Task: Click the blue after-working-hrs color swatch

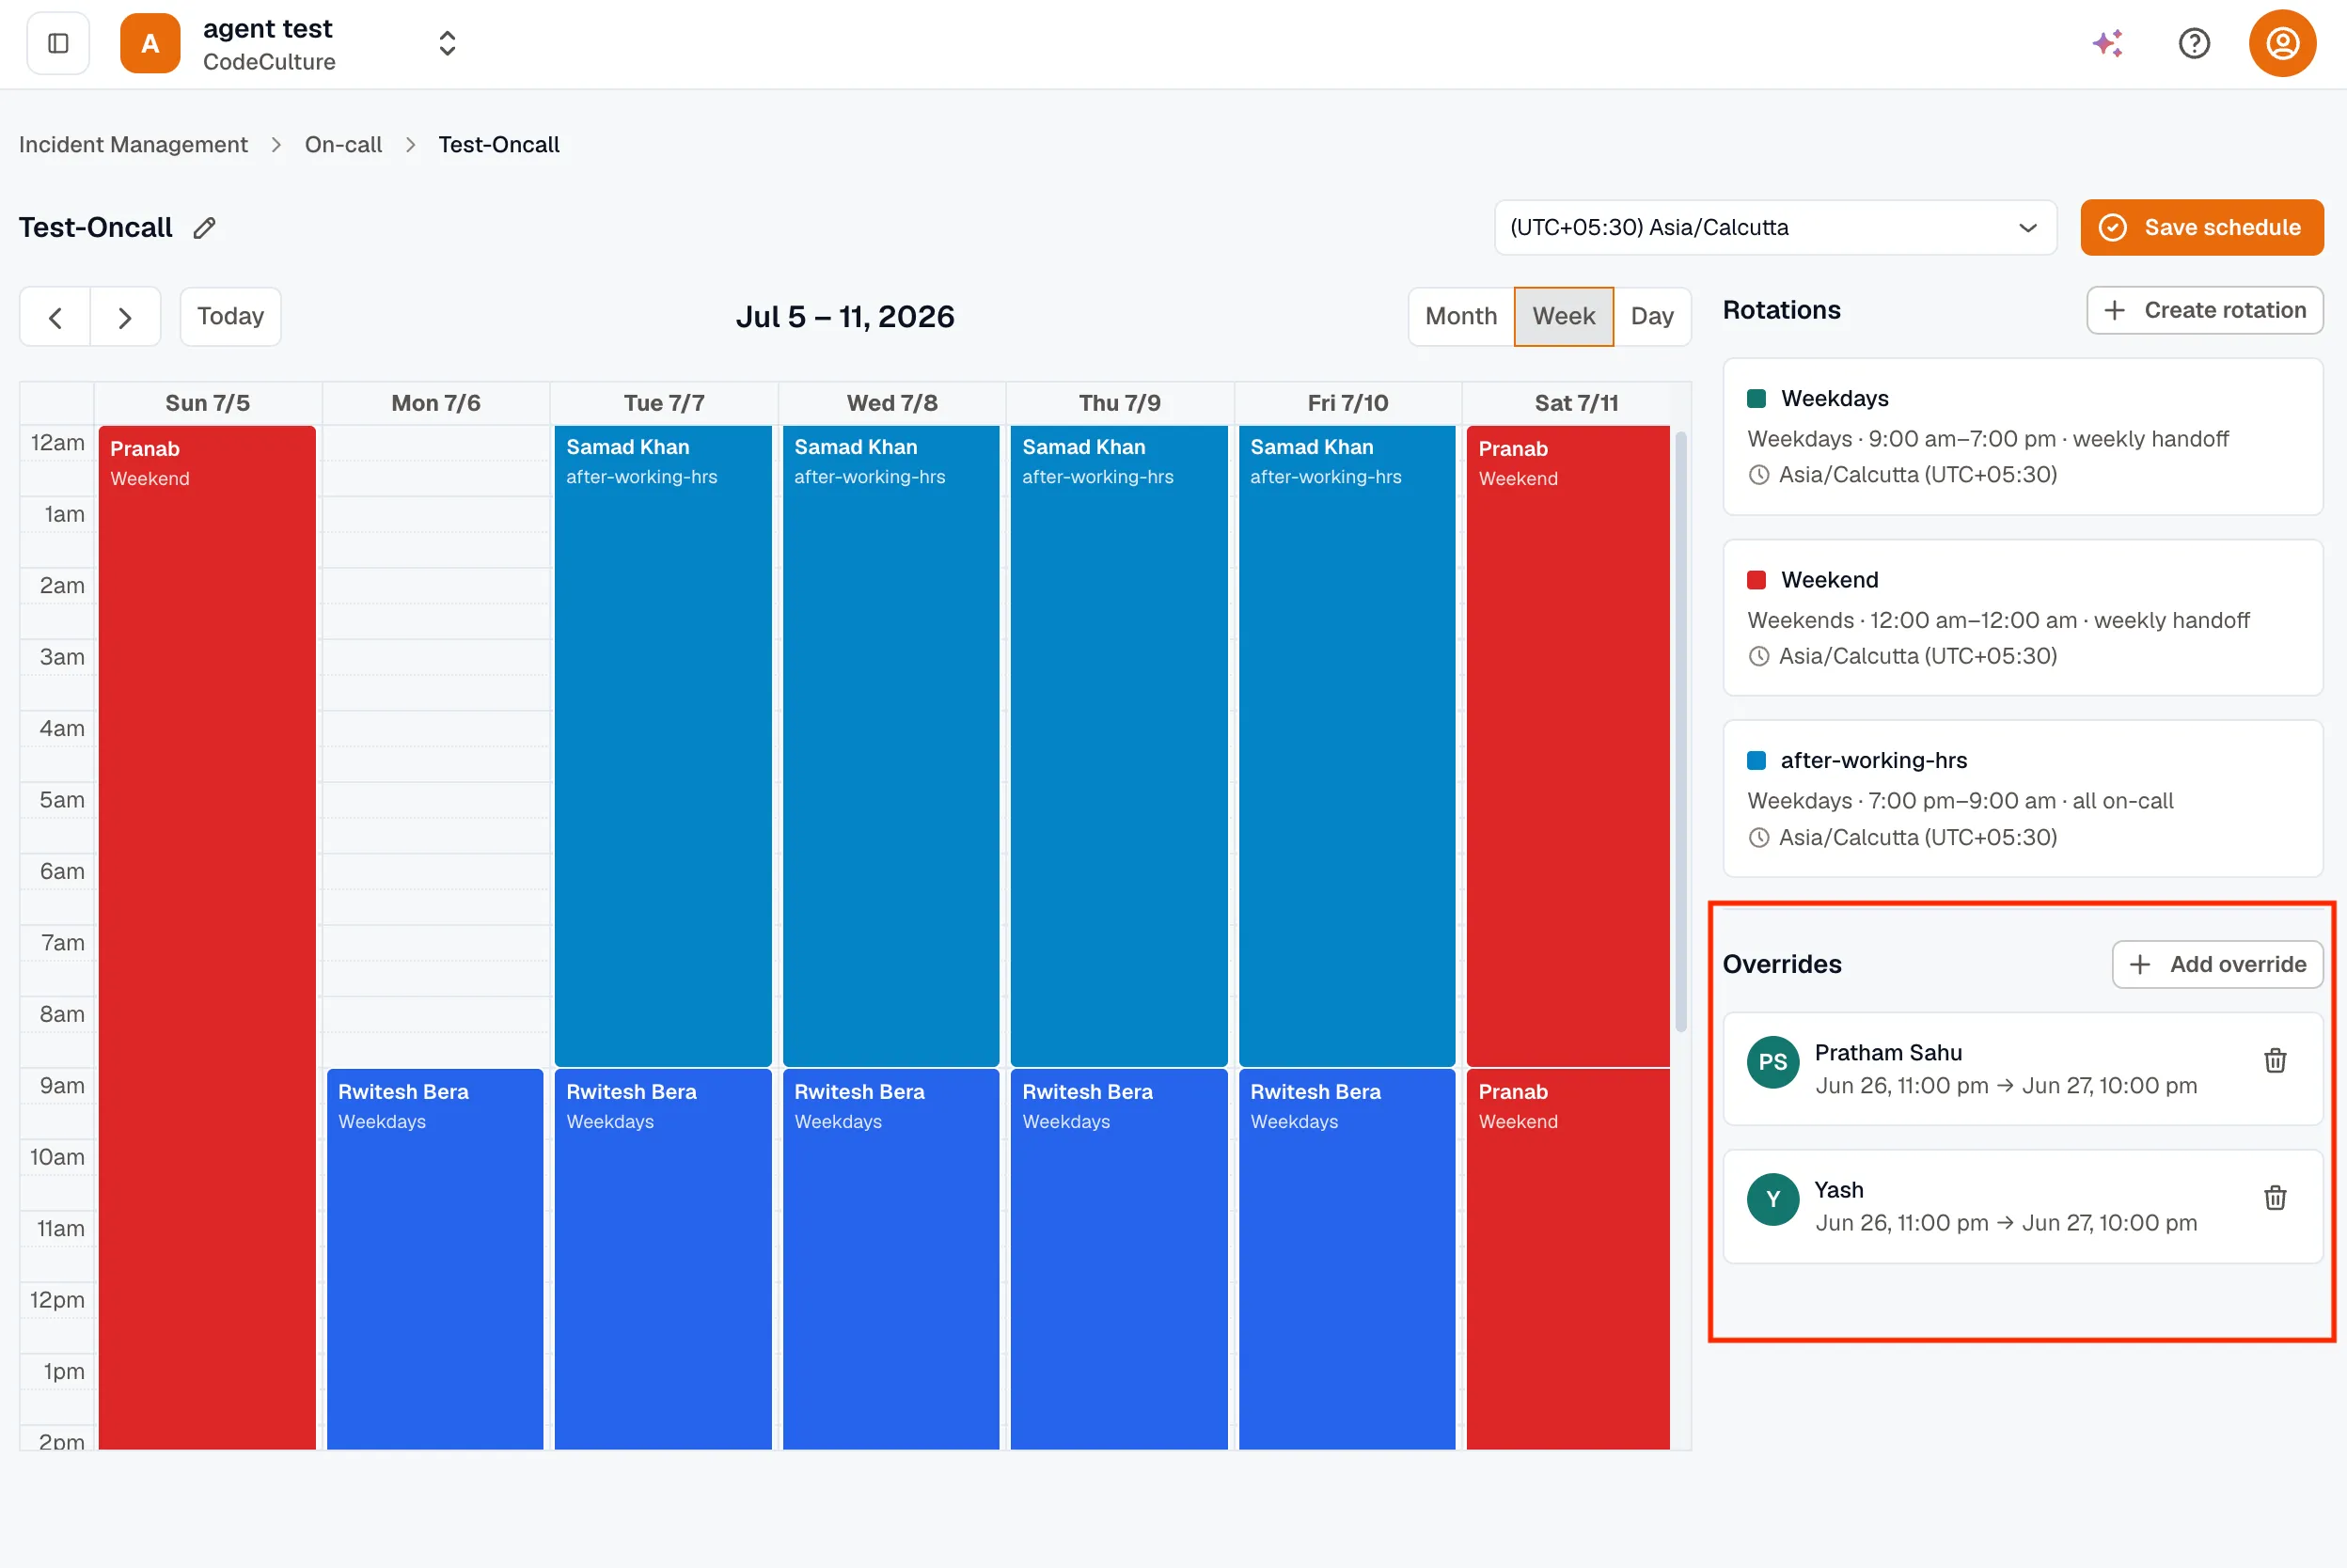Action: tap(1756, 761)
